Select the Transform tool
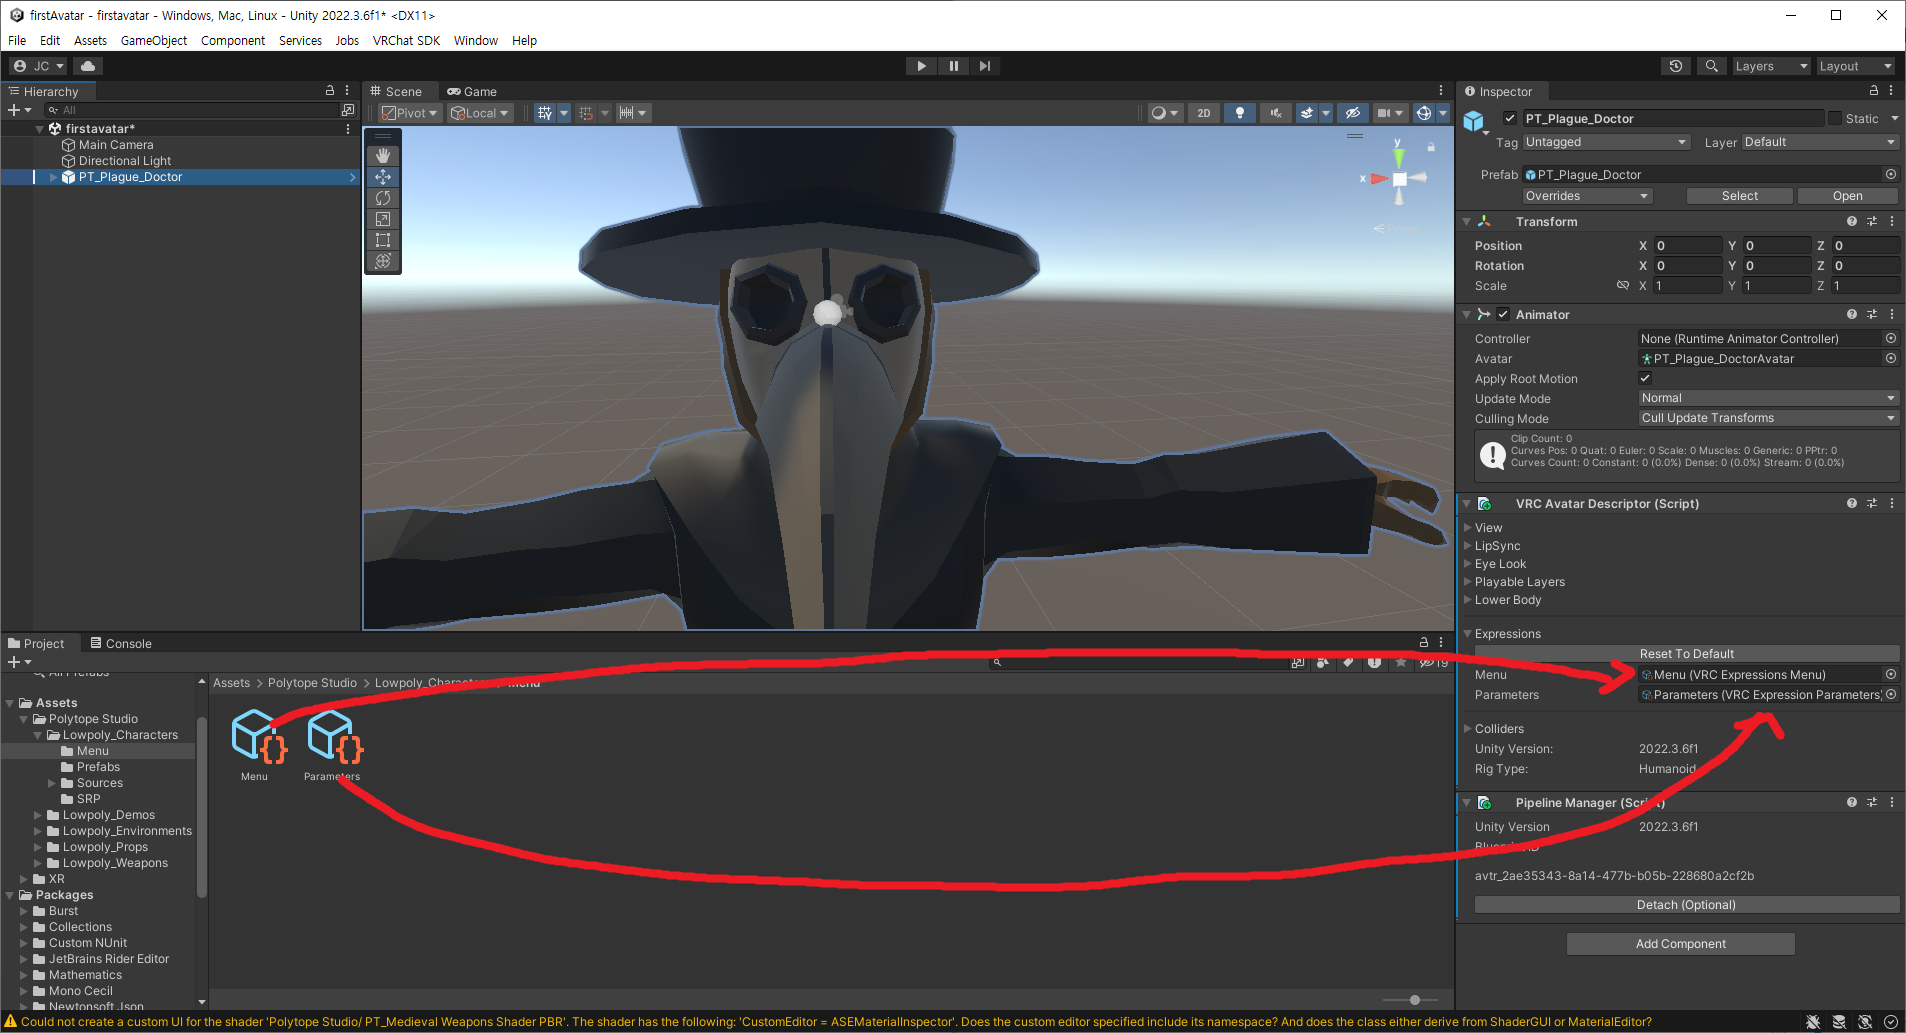Screen dimensions: 1906x1033 point(383,261)
